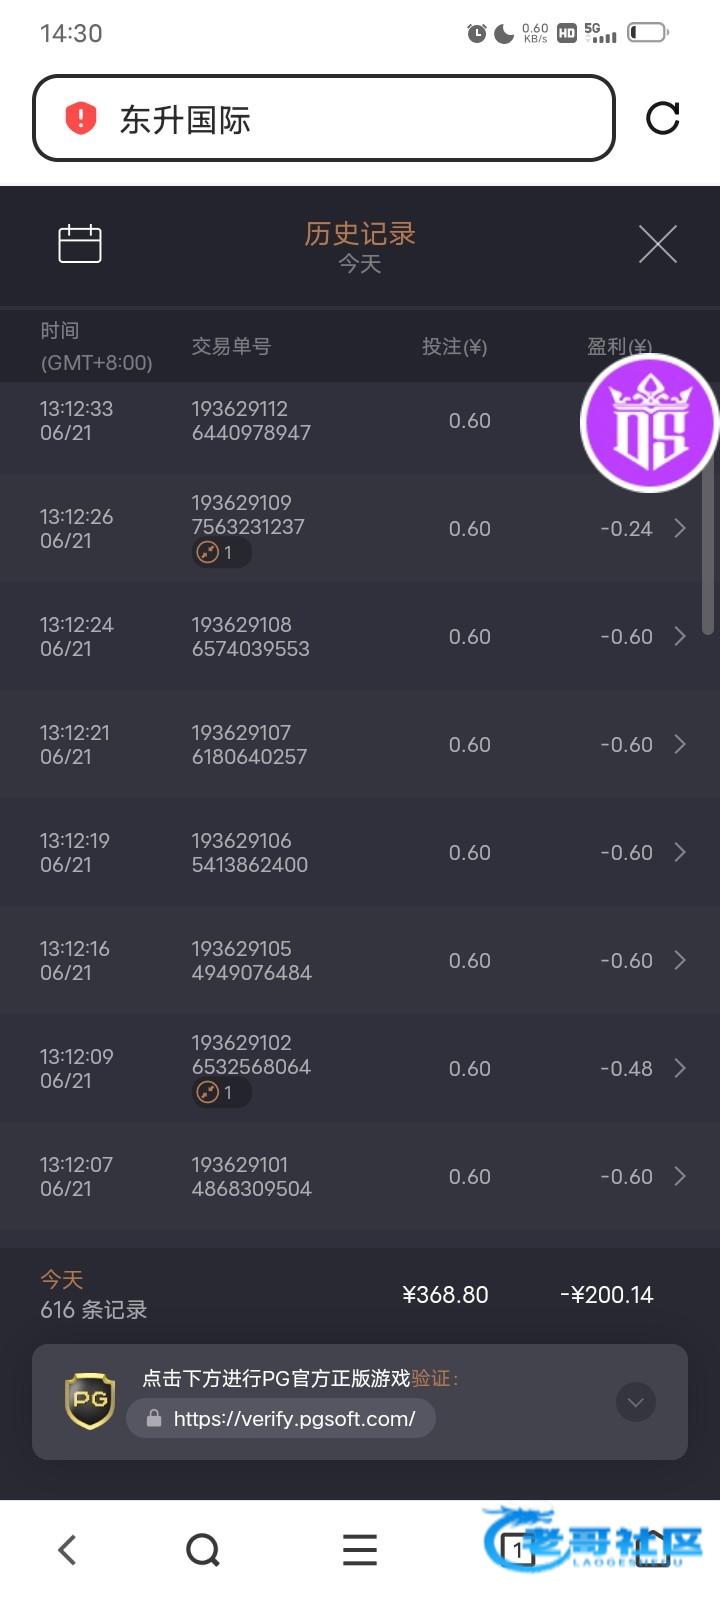720x1600 pixels.
Task: Click the PG badge icon
Action: coord(90,1400)
